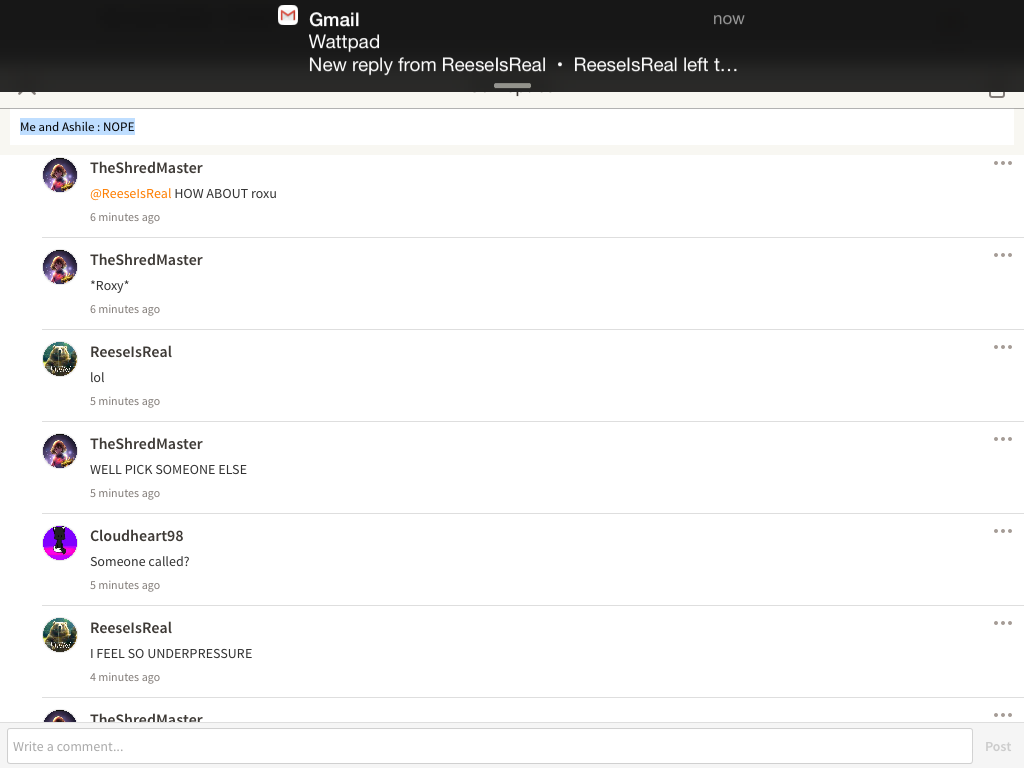1024x768 pixels.
Task: Open TheShredMaster avatar beside 'HOW ABOUT roxu'
Action: (x=60, y=175)
